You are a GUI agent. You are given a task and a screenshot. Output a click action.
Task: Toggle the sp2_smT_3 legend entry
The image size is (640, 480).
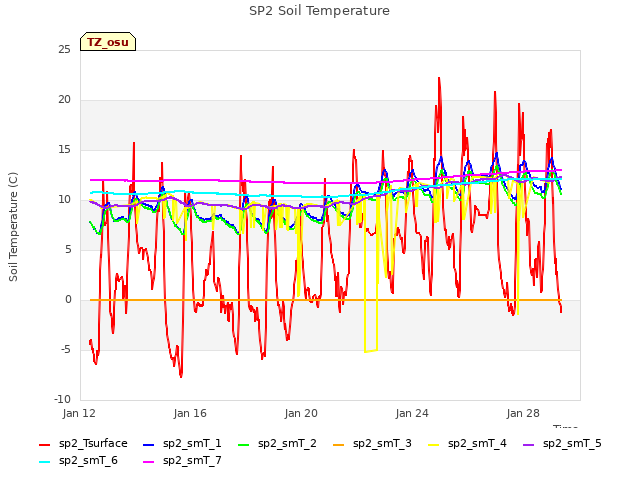(x=372, y=444)
